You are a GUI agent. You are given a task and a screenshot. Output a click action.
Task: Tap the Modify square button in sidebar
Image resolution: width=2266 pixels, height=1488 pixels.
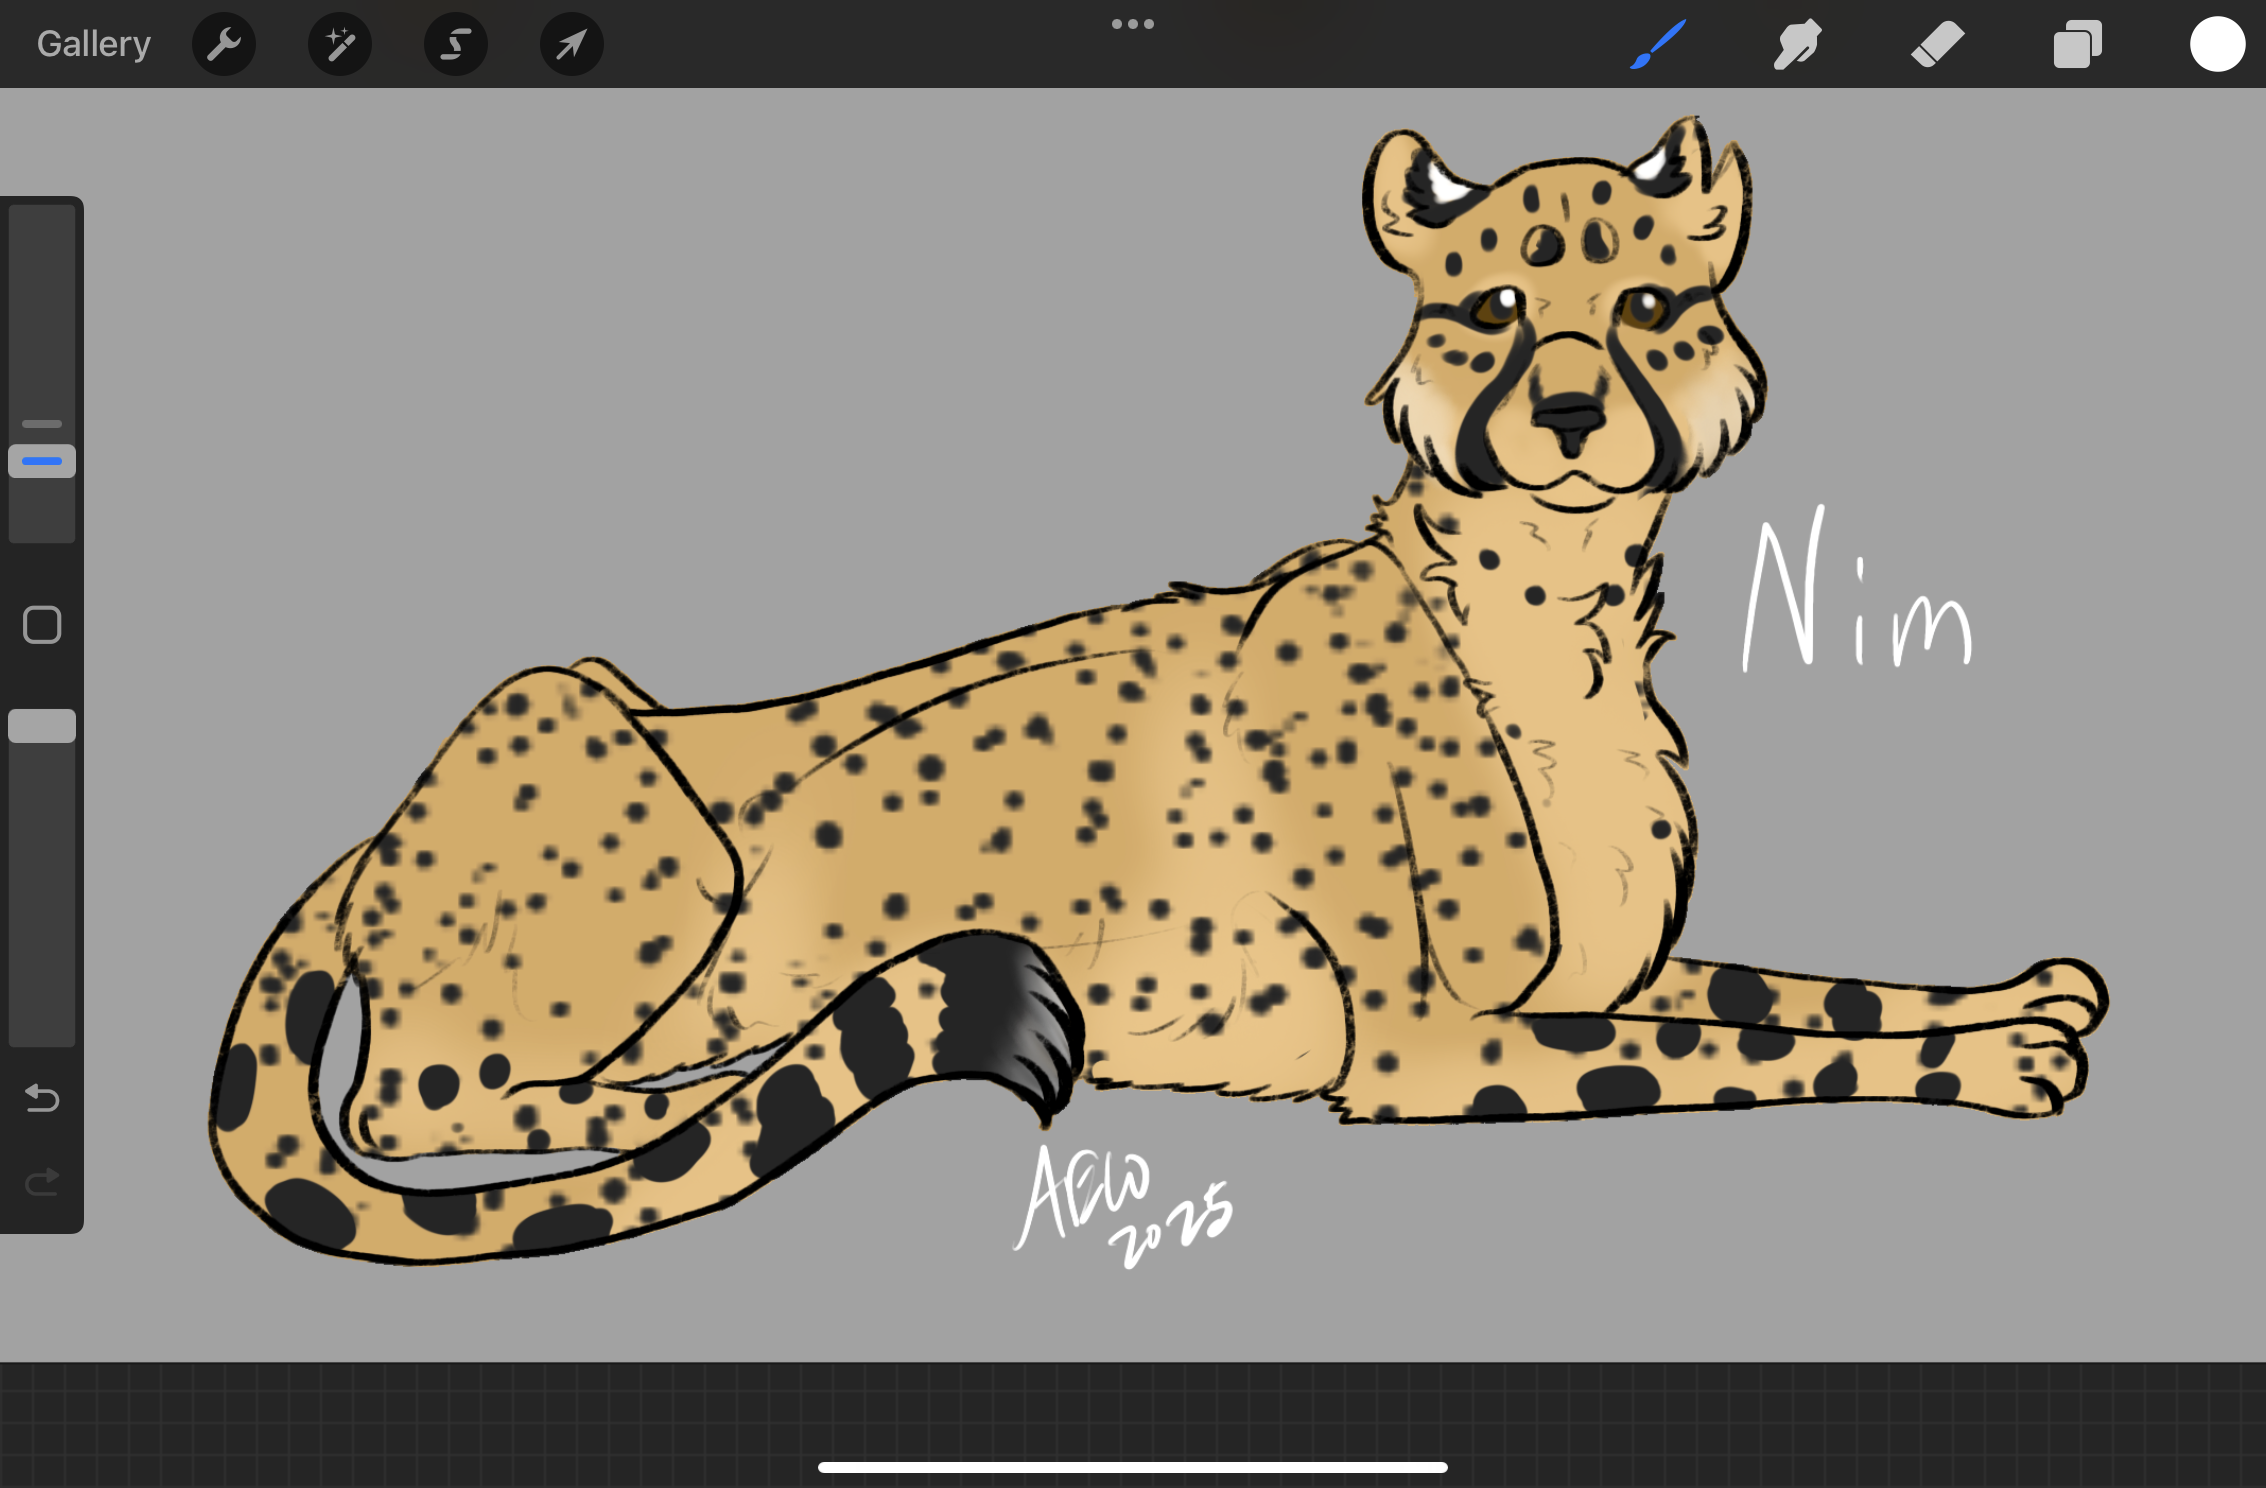[42, 625]
